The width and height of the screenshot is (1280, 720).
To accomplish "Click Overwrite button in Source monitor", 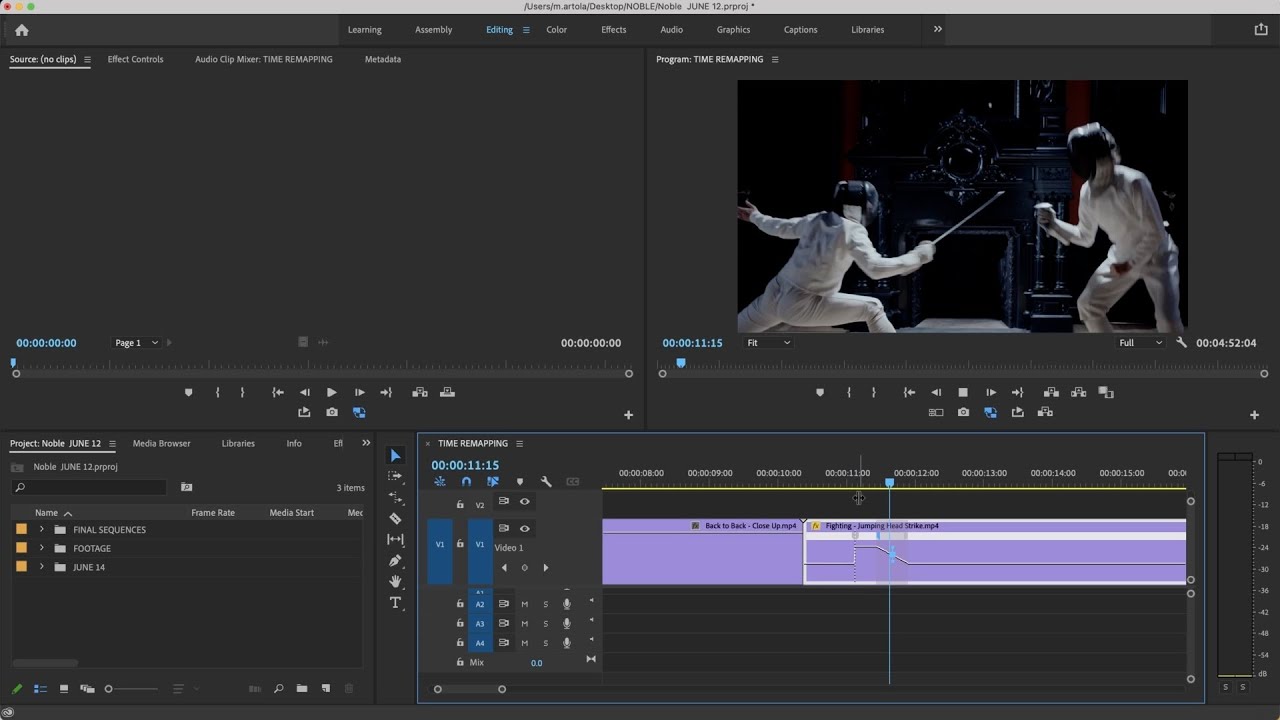I will coord(447,392).
